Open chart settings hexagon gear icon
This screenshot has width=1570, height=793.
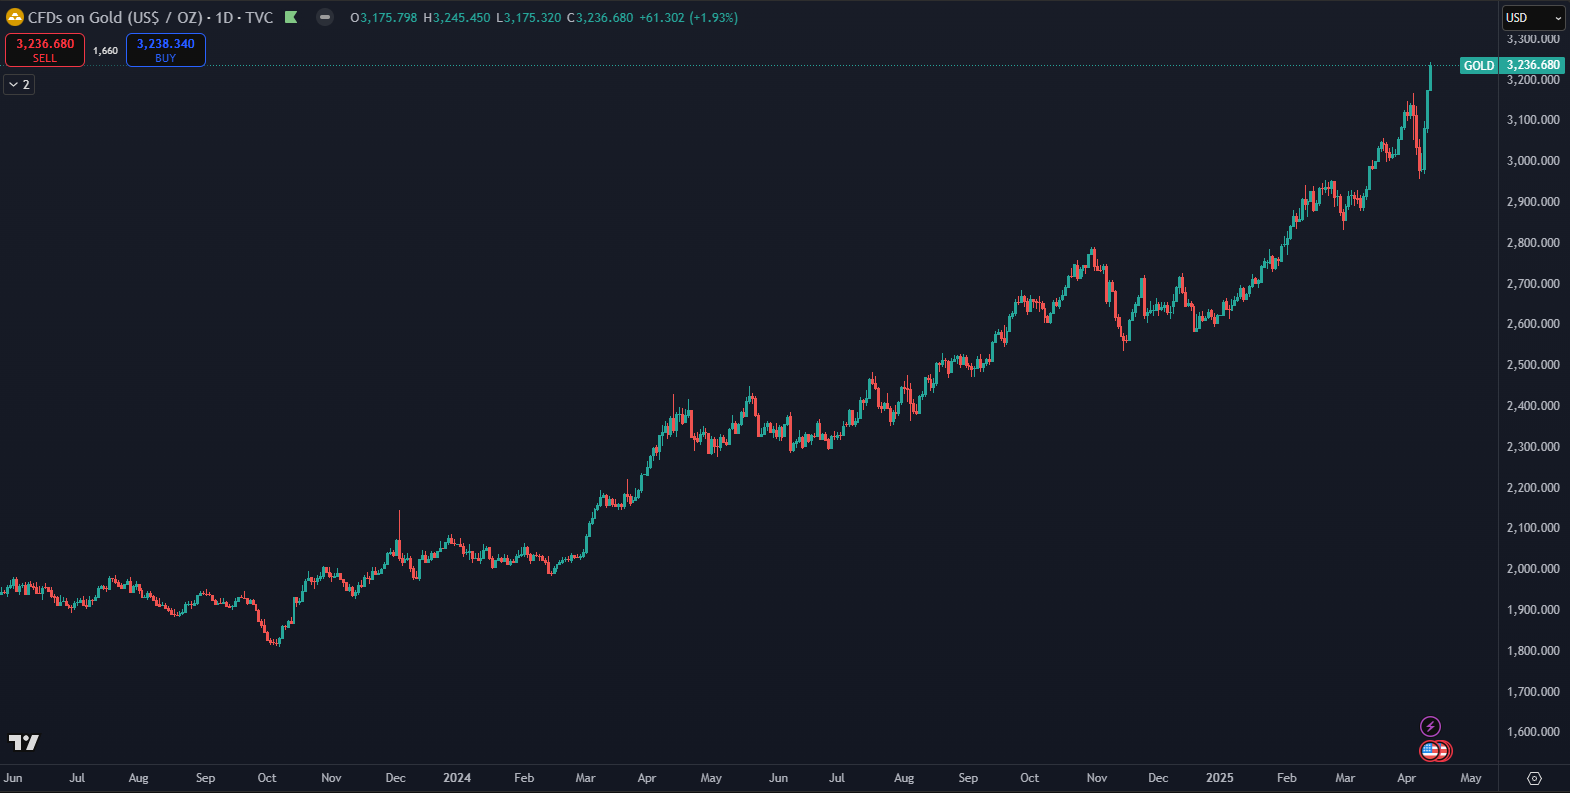pos(1534,778)
